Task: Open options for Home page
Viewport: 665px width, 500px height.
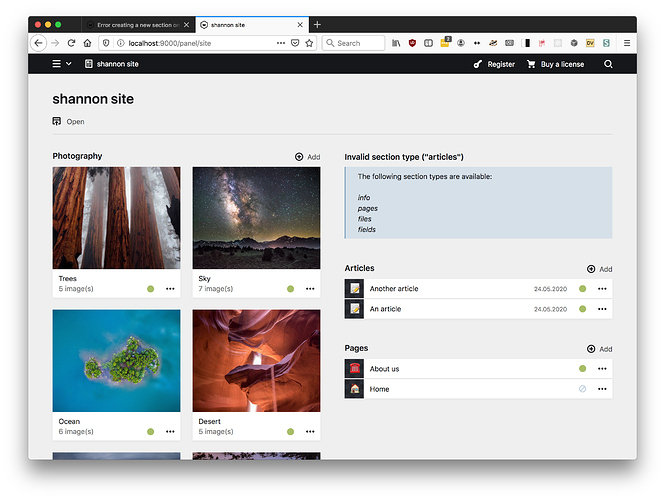Action: pyautogui.click(x=602, y=389)
